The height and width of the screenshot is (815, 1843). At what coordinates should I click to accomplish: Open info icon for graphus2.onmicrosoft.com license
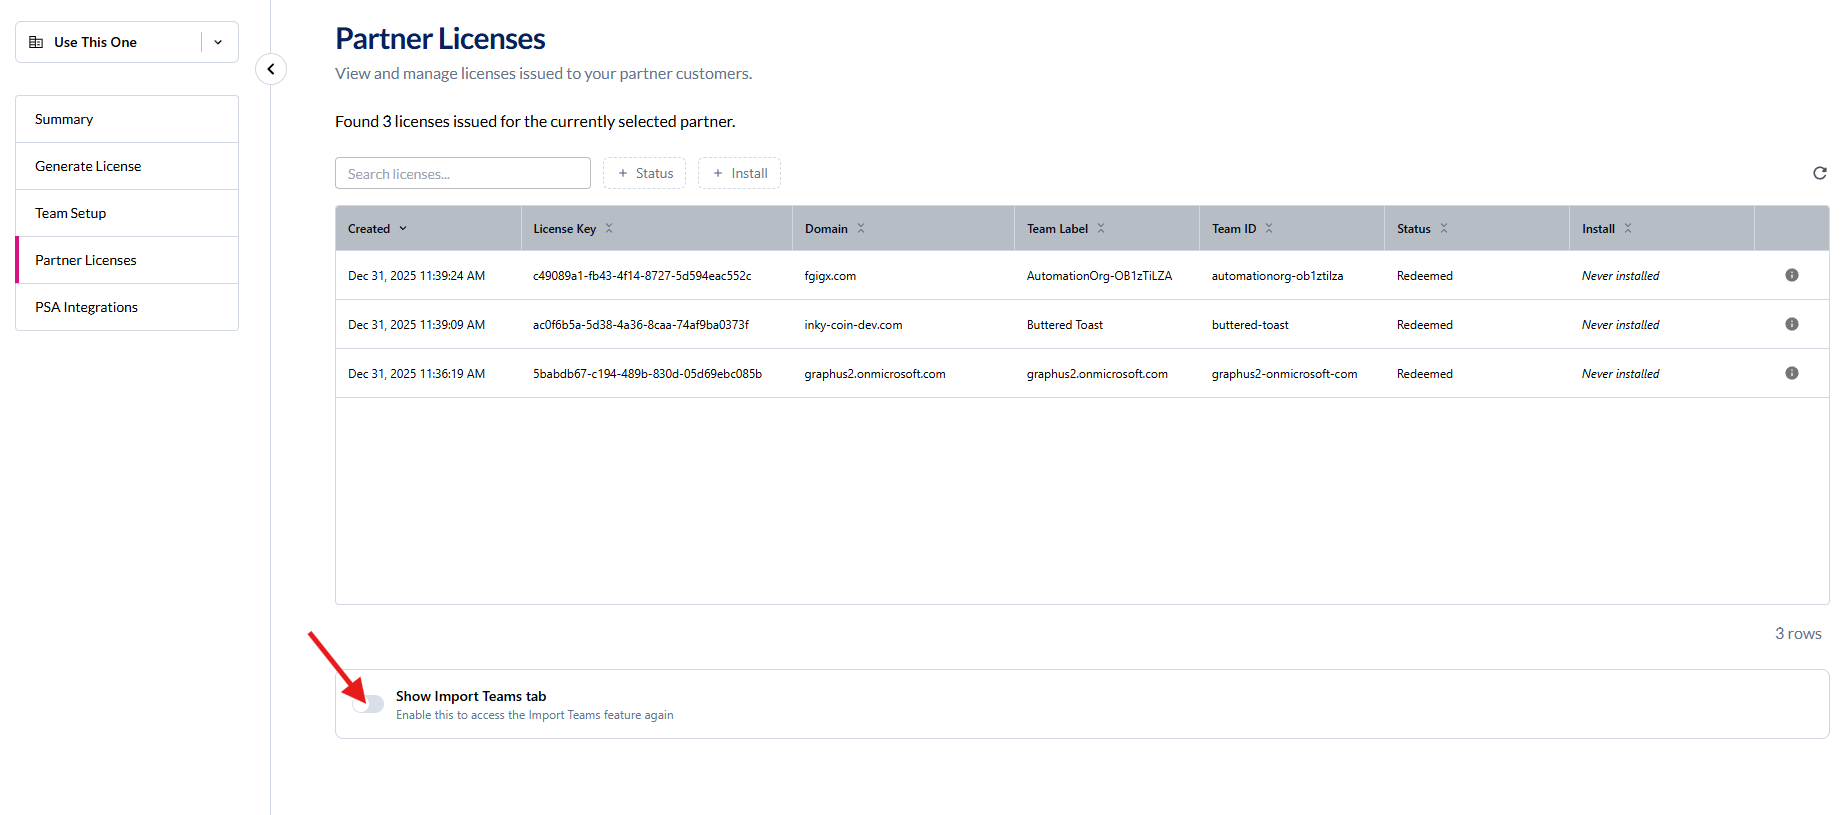coord(1791,373)
